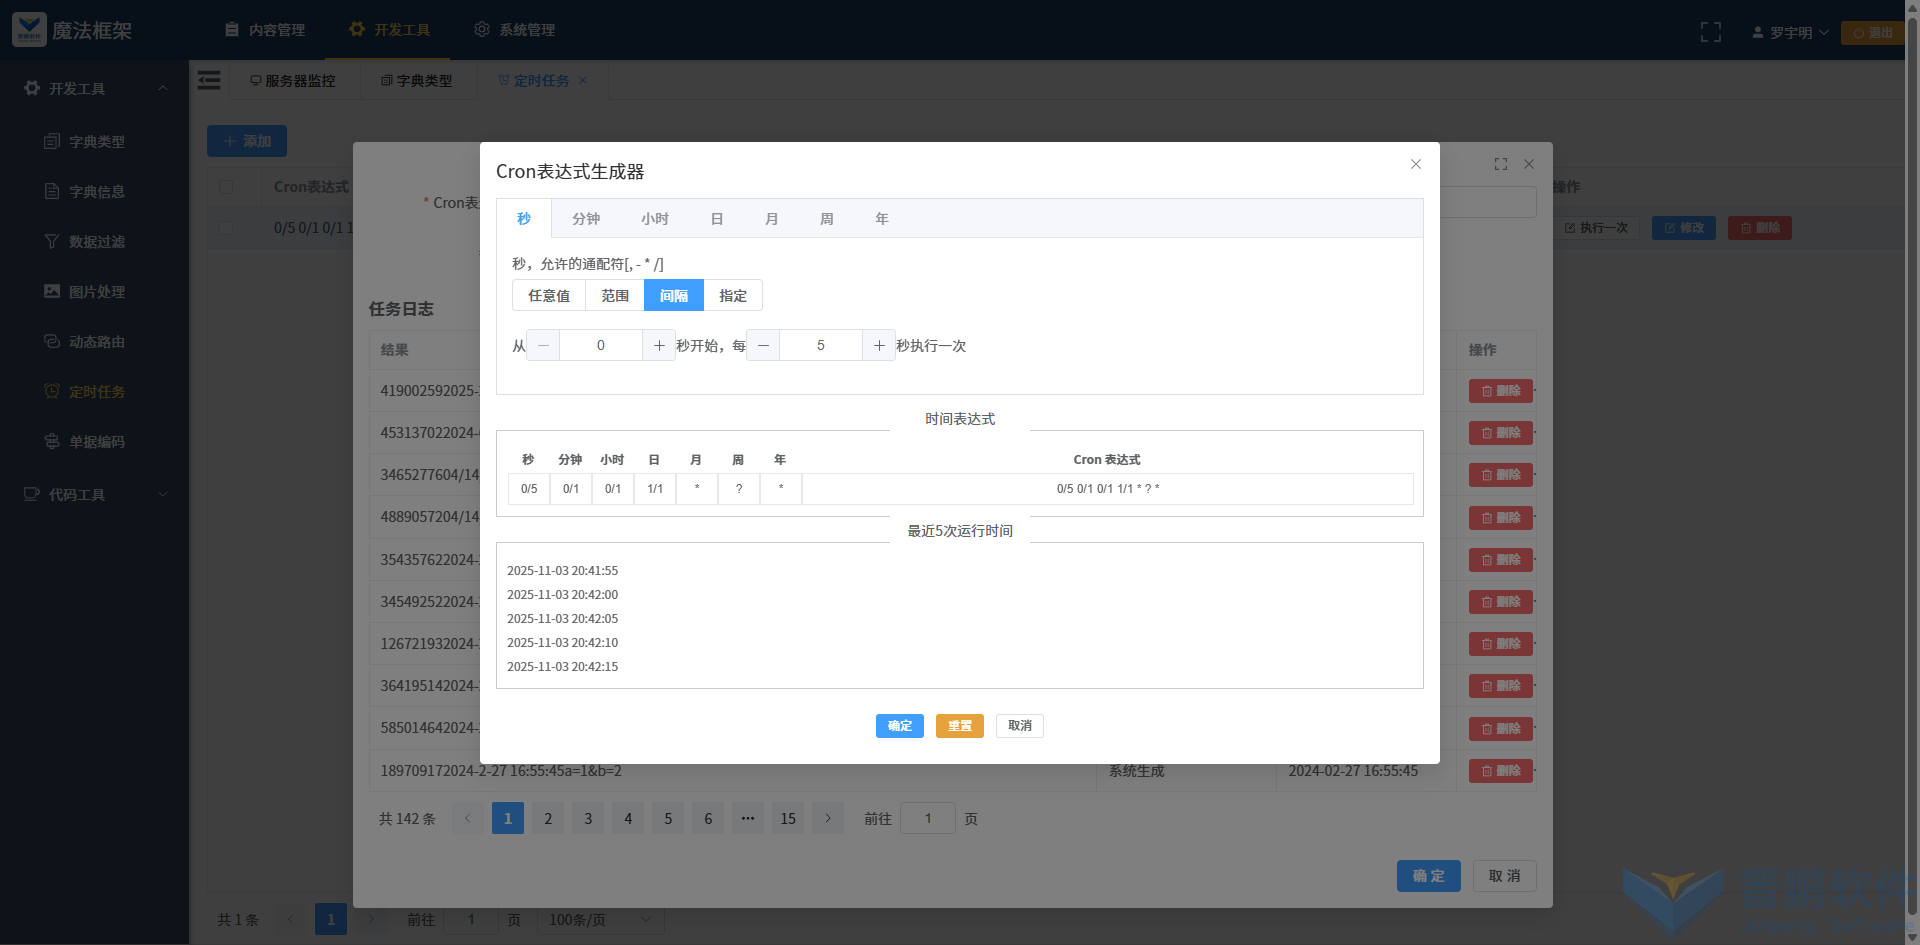Open the 罗宇明 user dropdown
Image resolution: width=1920 pixels, height=945 pixels.
[x=1789, y=31]
